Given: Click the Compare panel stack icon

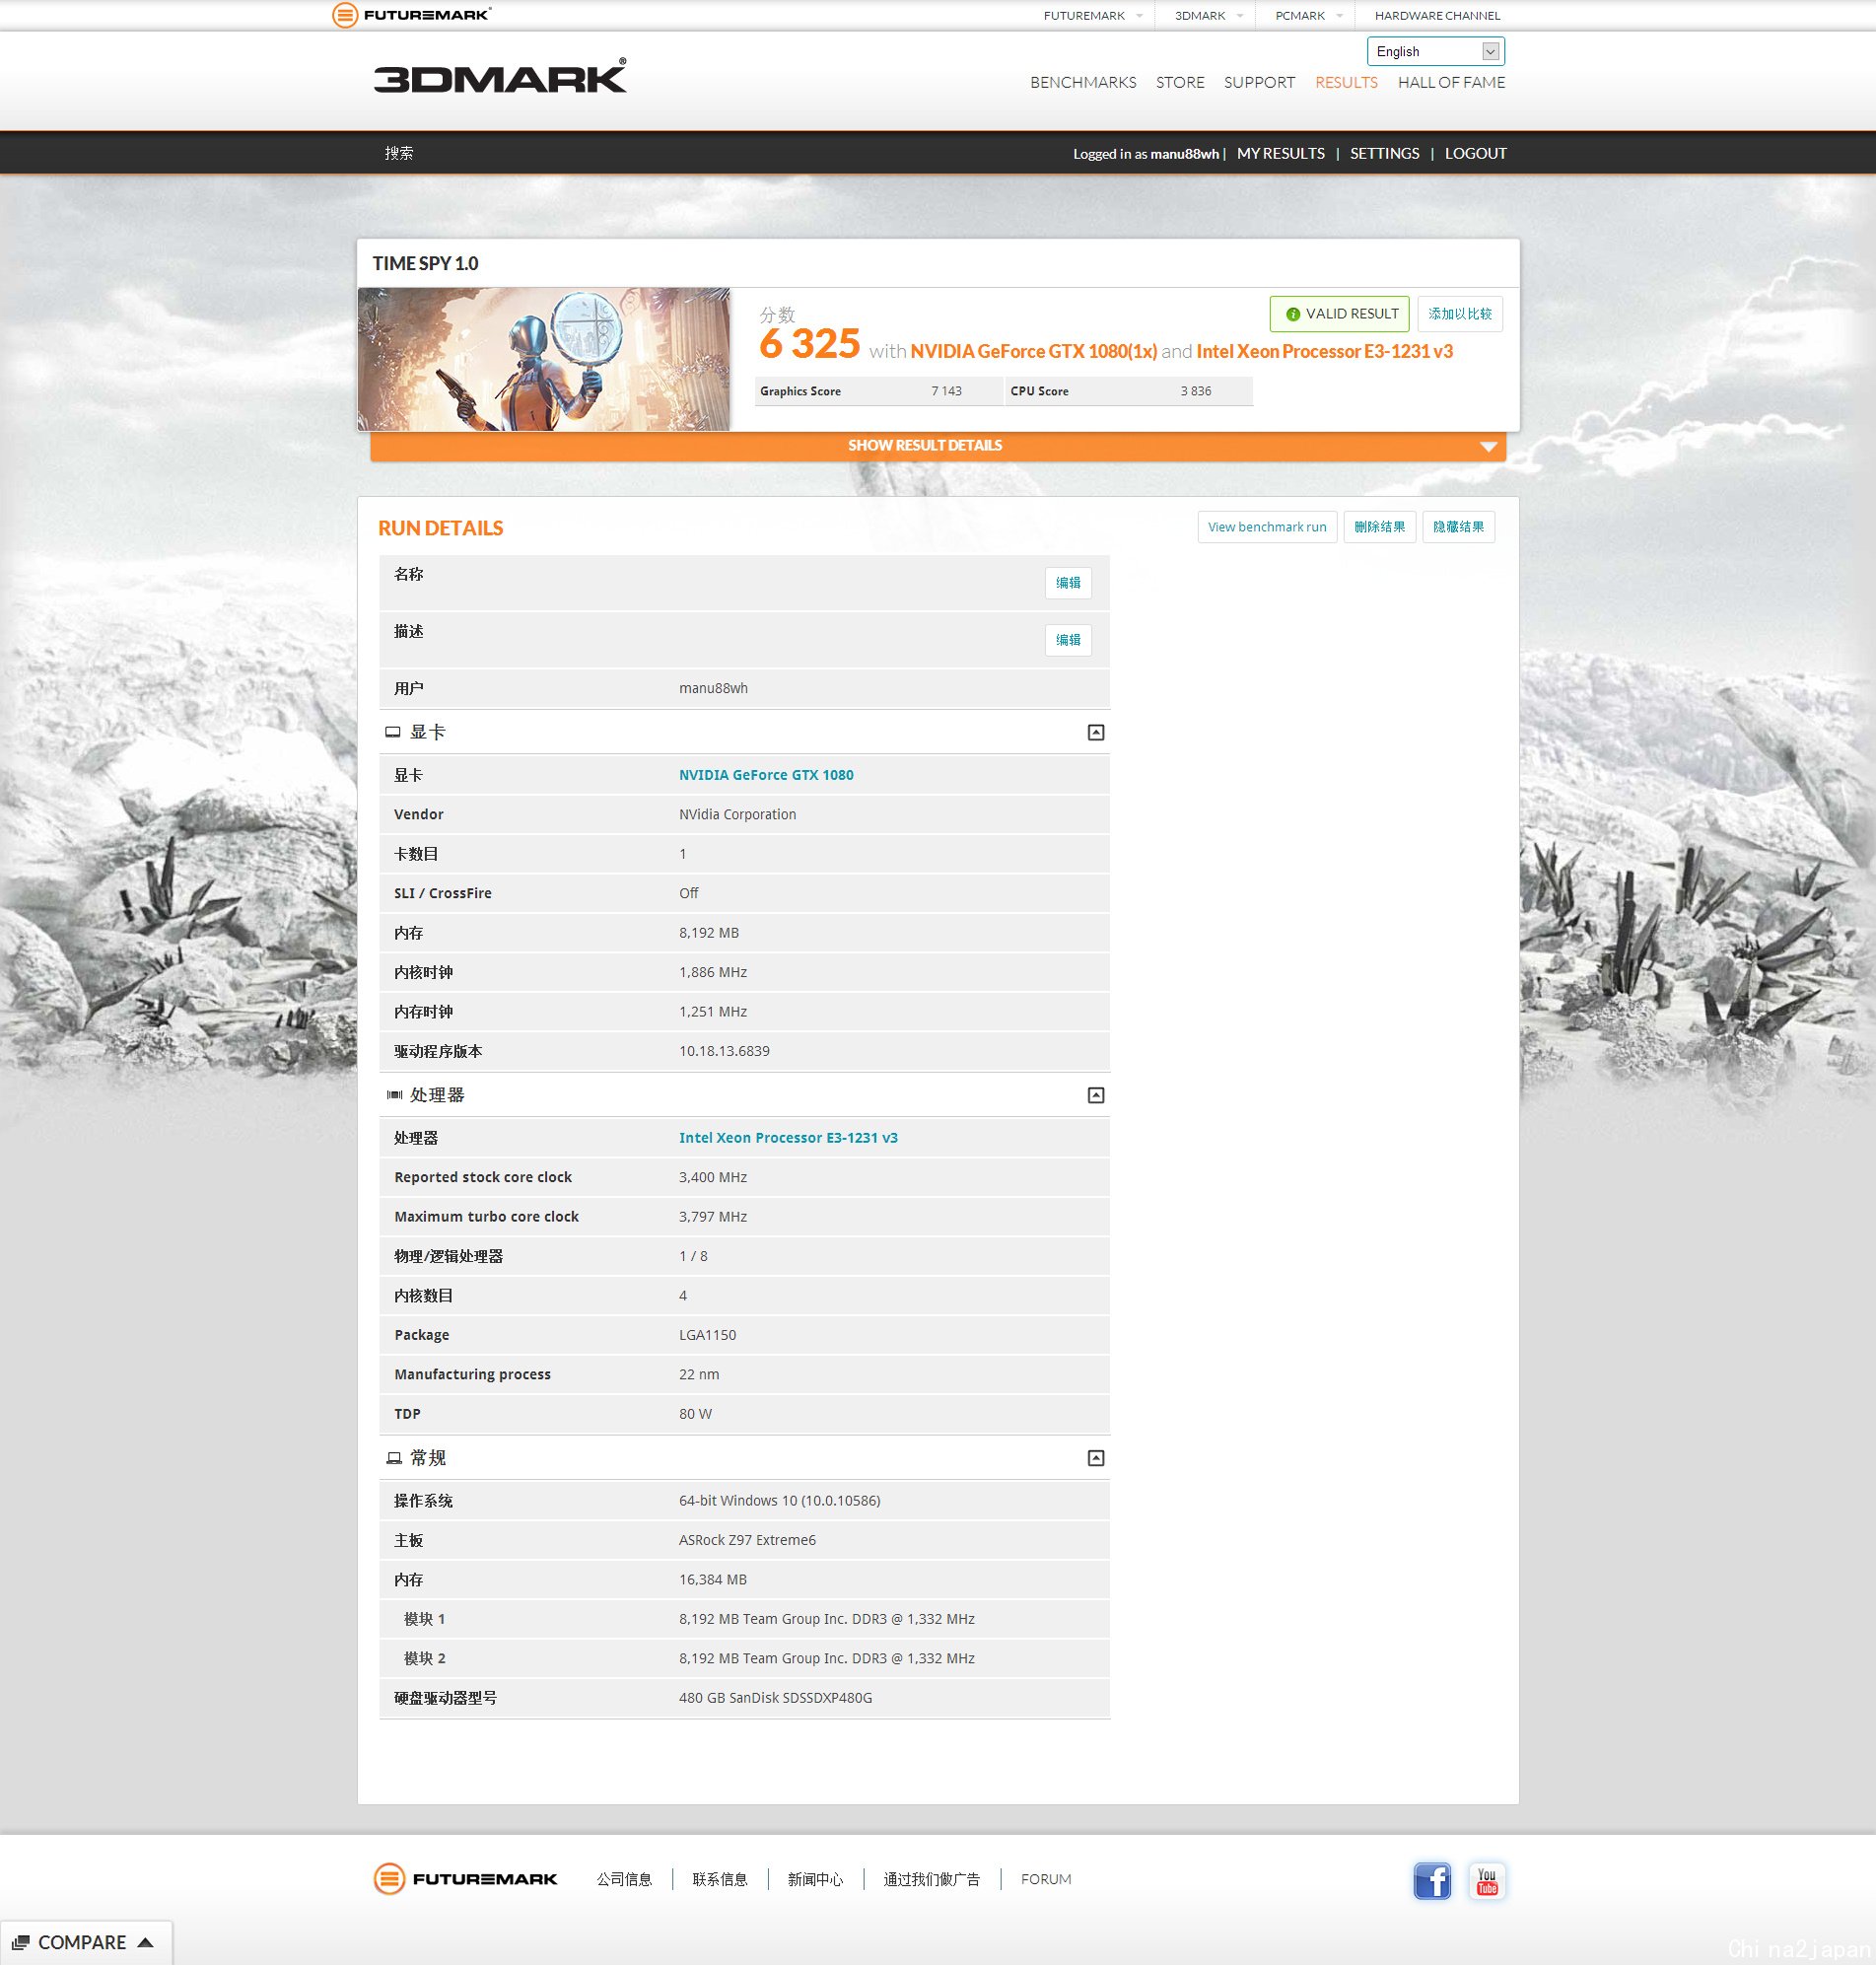Looking at the screenshot, I should pos(21,1942).
